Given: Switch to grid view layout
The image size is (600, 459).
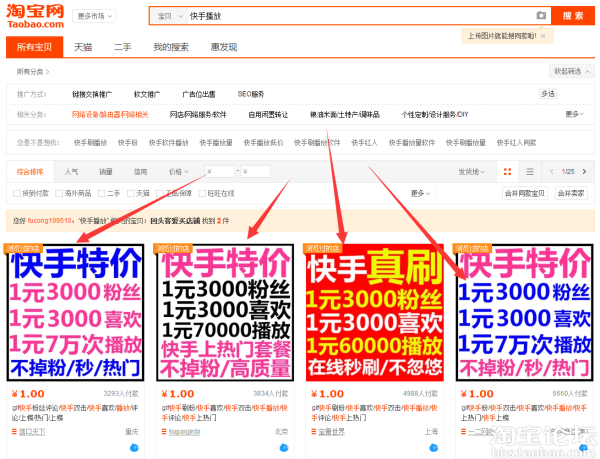Looking at the screenshot, I should pos(507,171).
